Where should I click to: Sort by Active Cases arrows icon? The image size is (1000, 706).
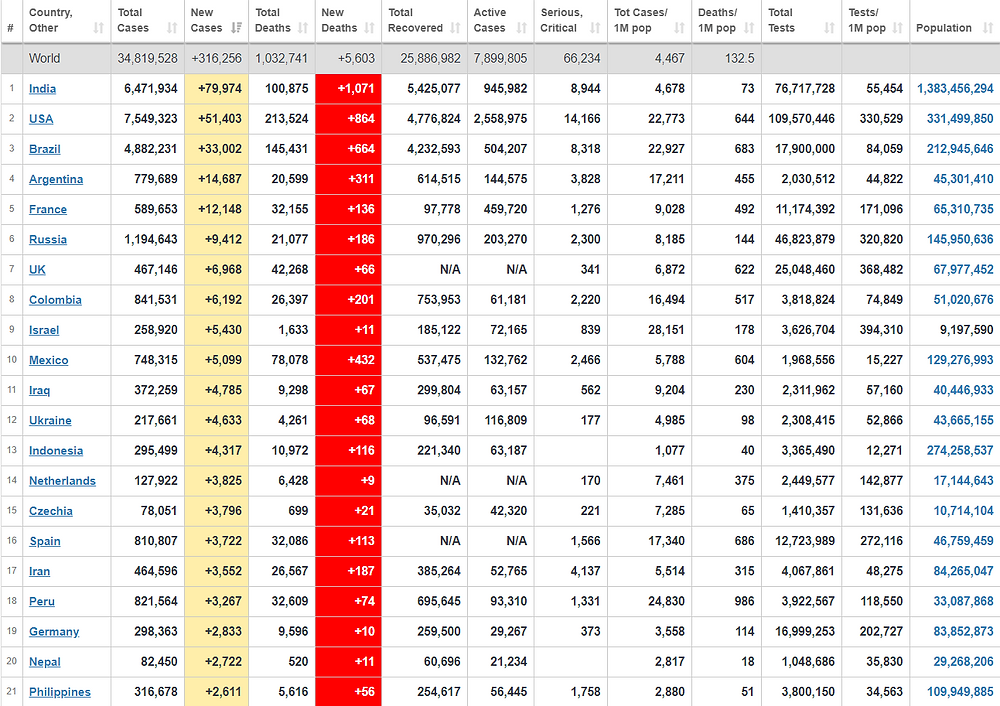(522, 28)
